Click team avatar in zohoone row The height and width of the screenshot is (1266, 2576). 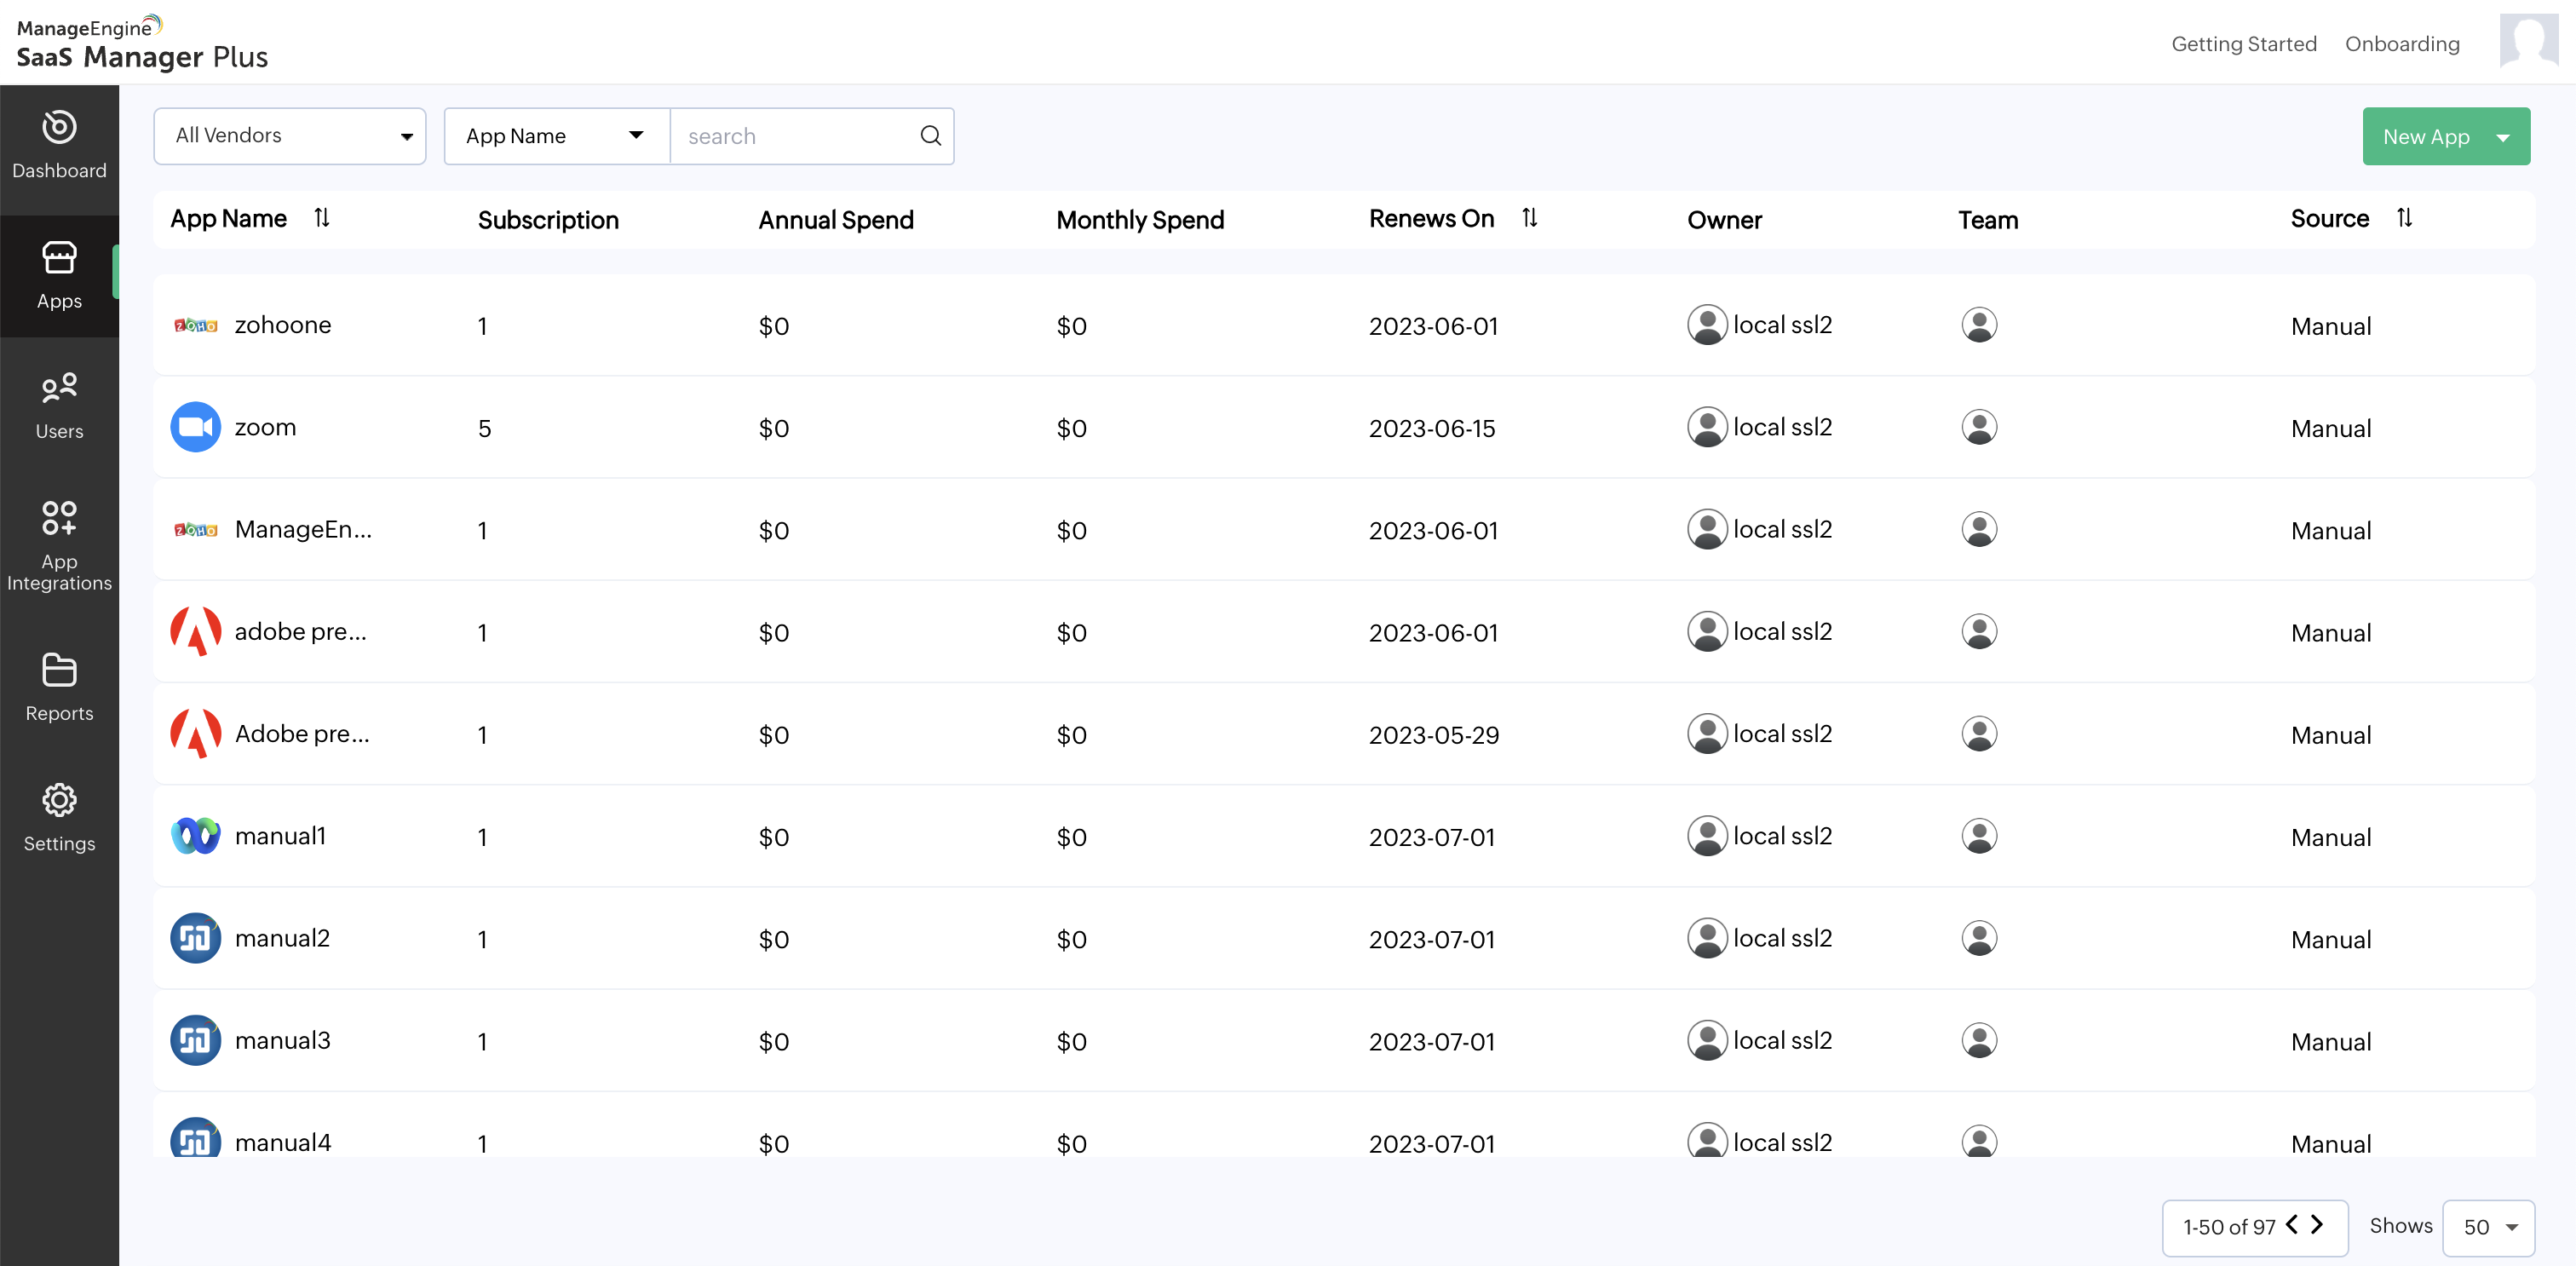click(1978, 325)
